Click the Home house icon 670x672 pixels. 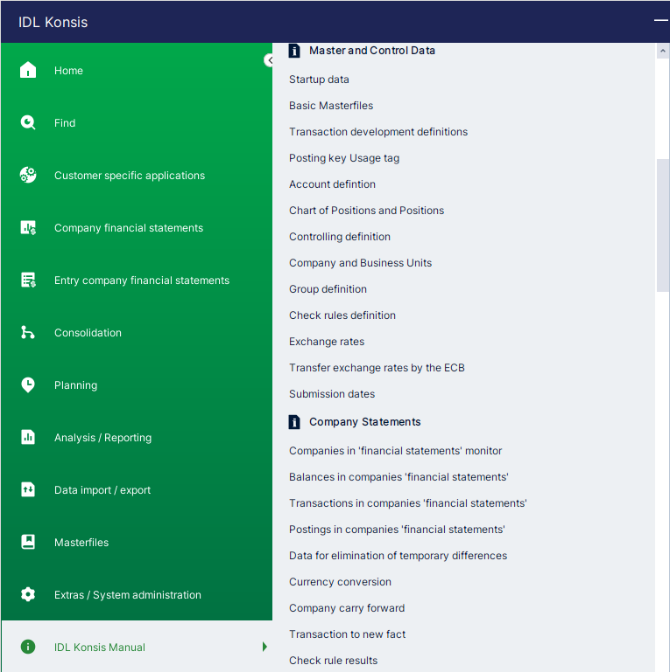[28, 70]
